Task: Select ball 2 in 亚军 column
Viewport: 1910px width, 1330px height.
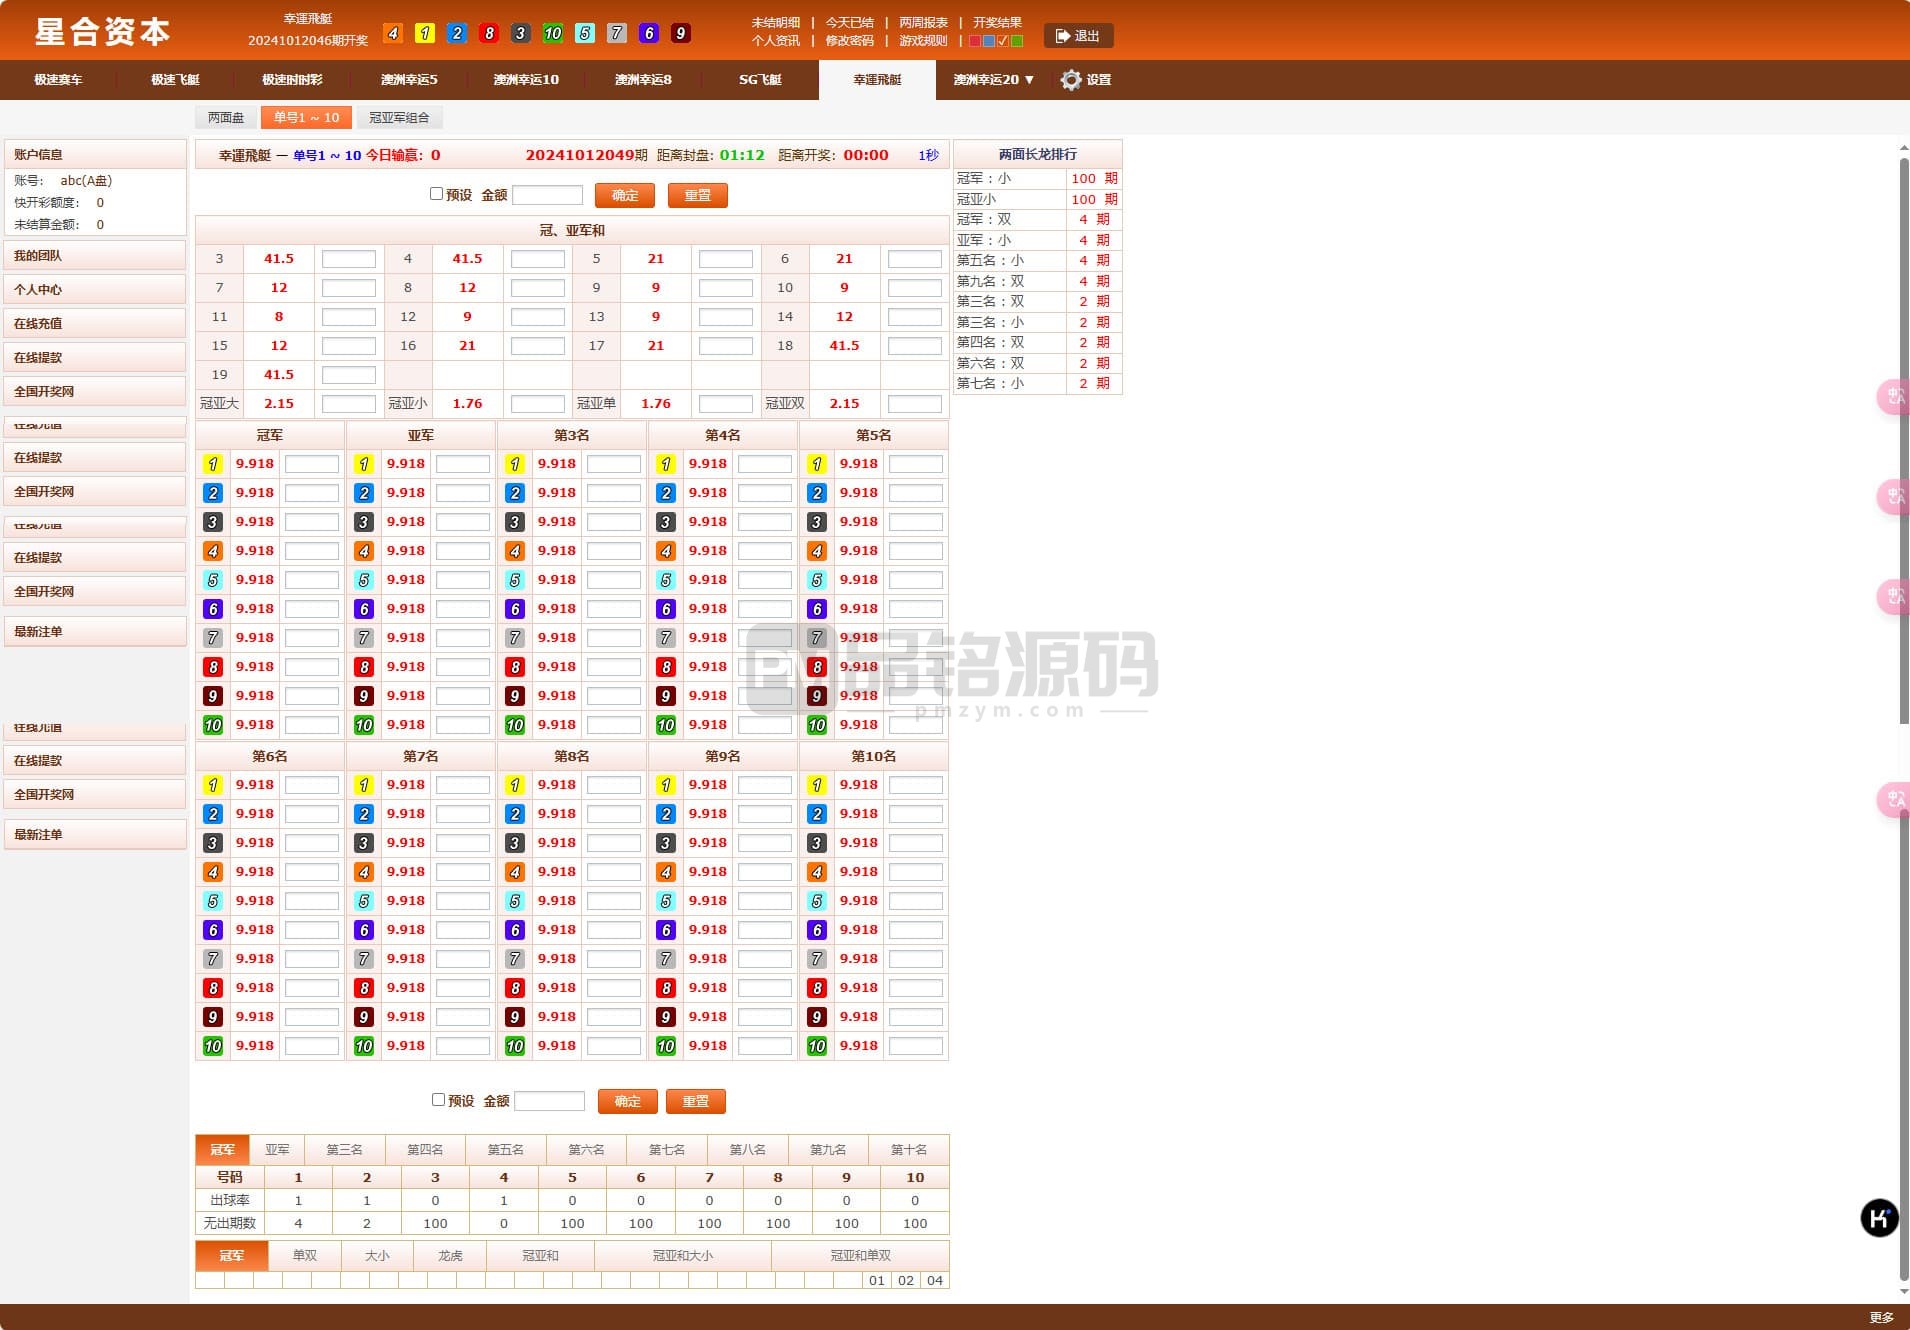Action: (x=364, y=493)
